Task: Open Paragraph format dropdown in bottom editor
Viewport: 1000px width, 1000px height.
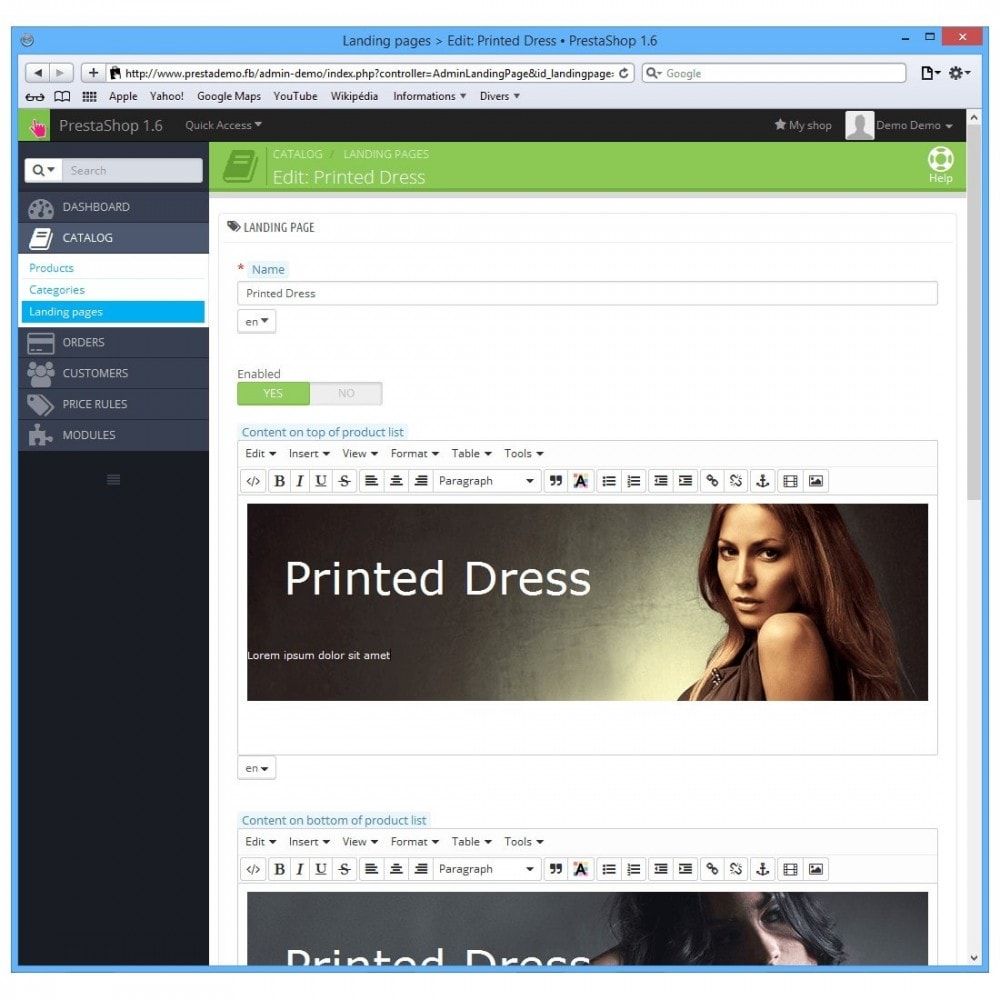Action: [x=487, y=869]
